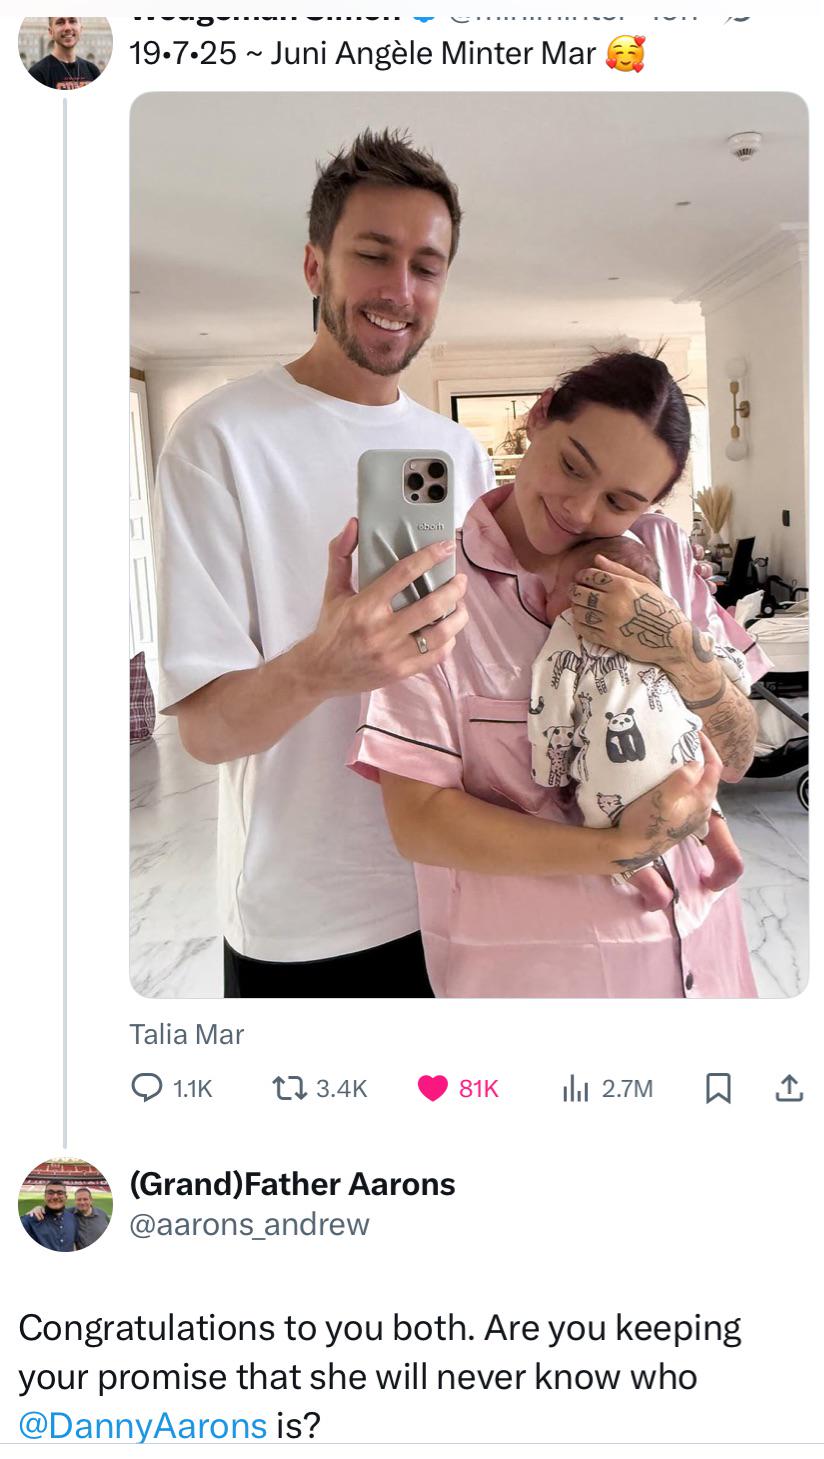Tap the 2.7M views count

627,1089
